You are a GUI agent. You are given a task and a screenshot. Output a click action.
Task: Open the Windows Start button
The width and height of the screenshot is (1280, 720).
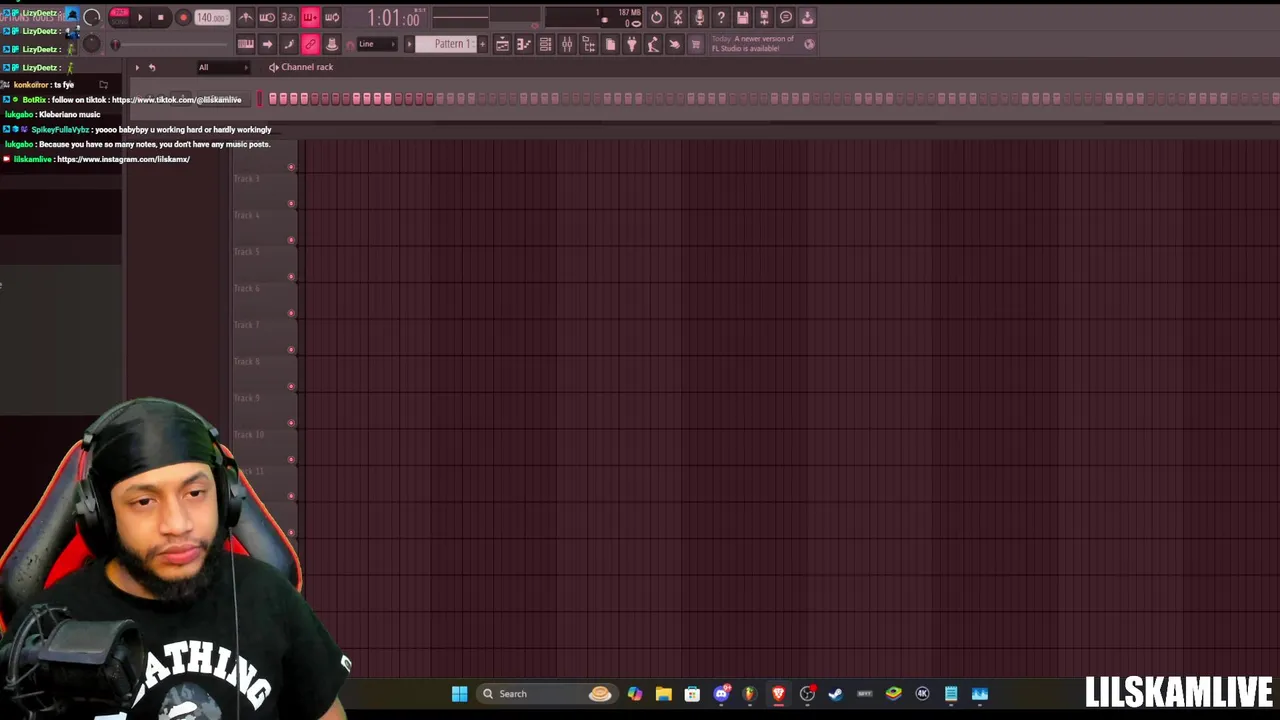pyautogui.click(x=459, y=693)
